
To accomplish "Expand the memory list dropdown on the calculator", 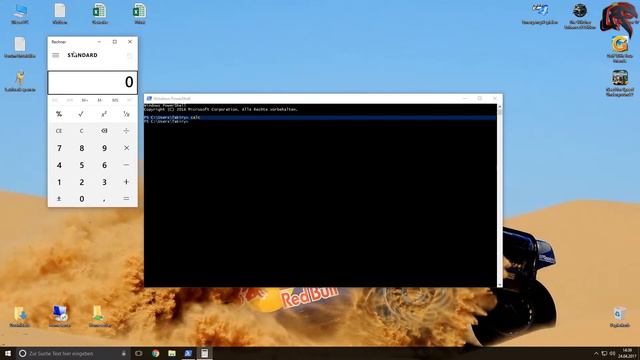I will point(130,100).
